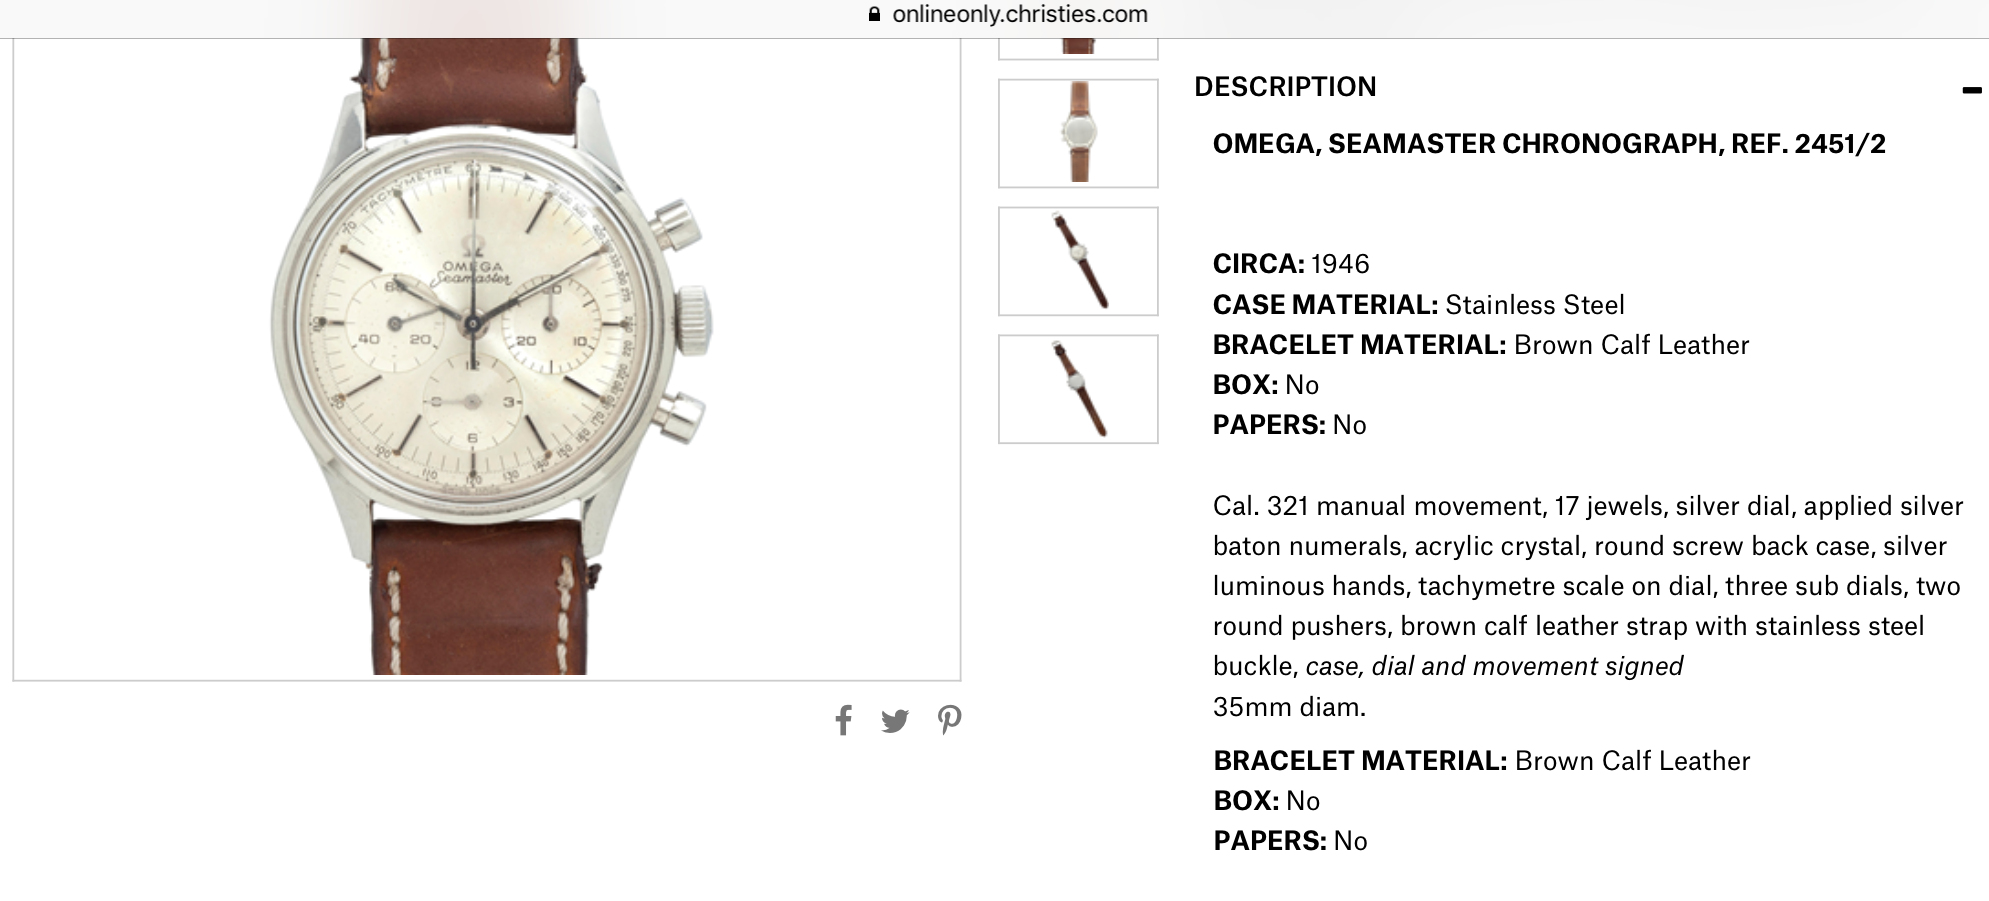This screenshot has width=1989, height=901.
Task: Click the Omega Seamaster Chronograph lot title
Action: coord(1549,144)
